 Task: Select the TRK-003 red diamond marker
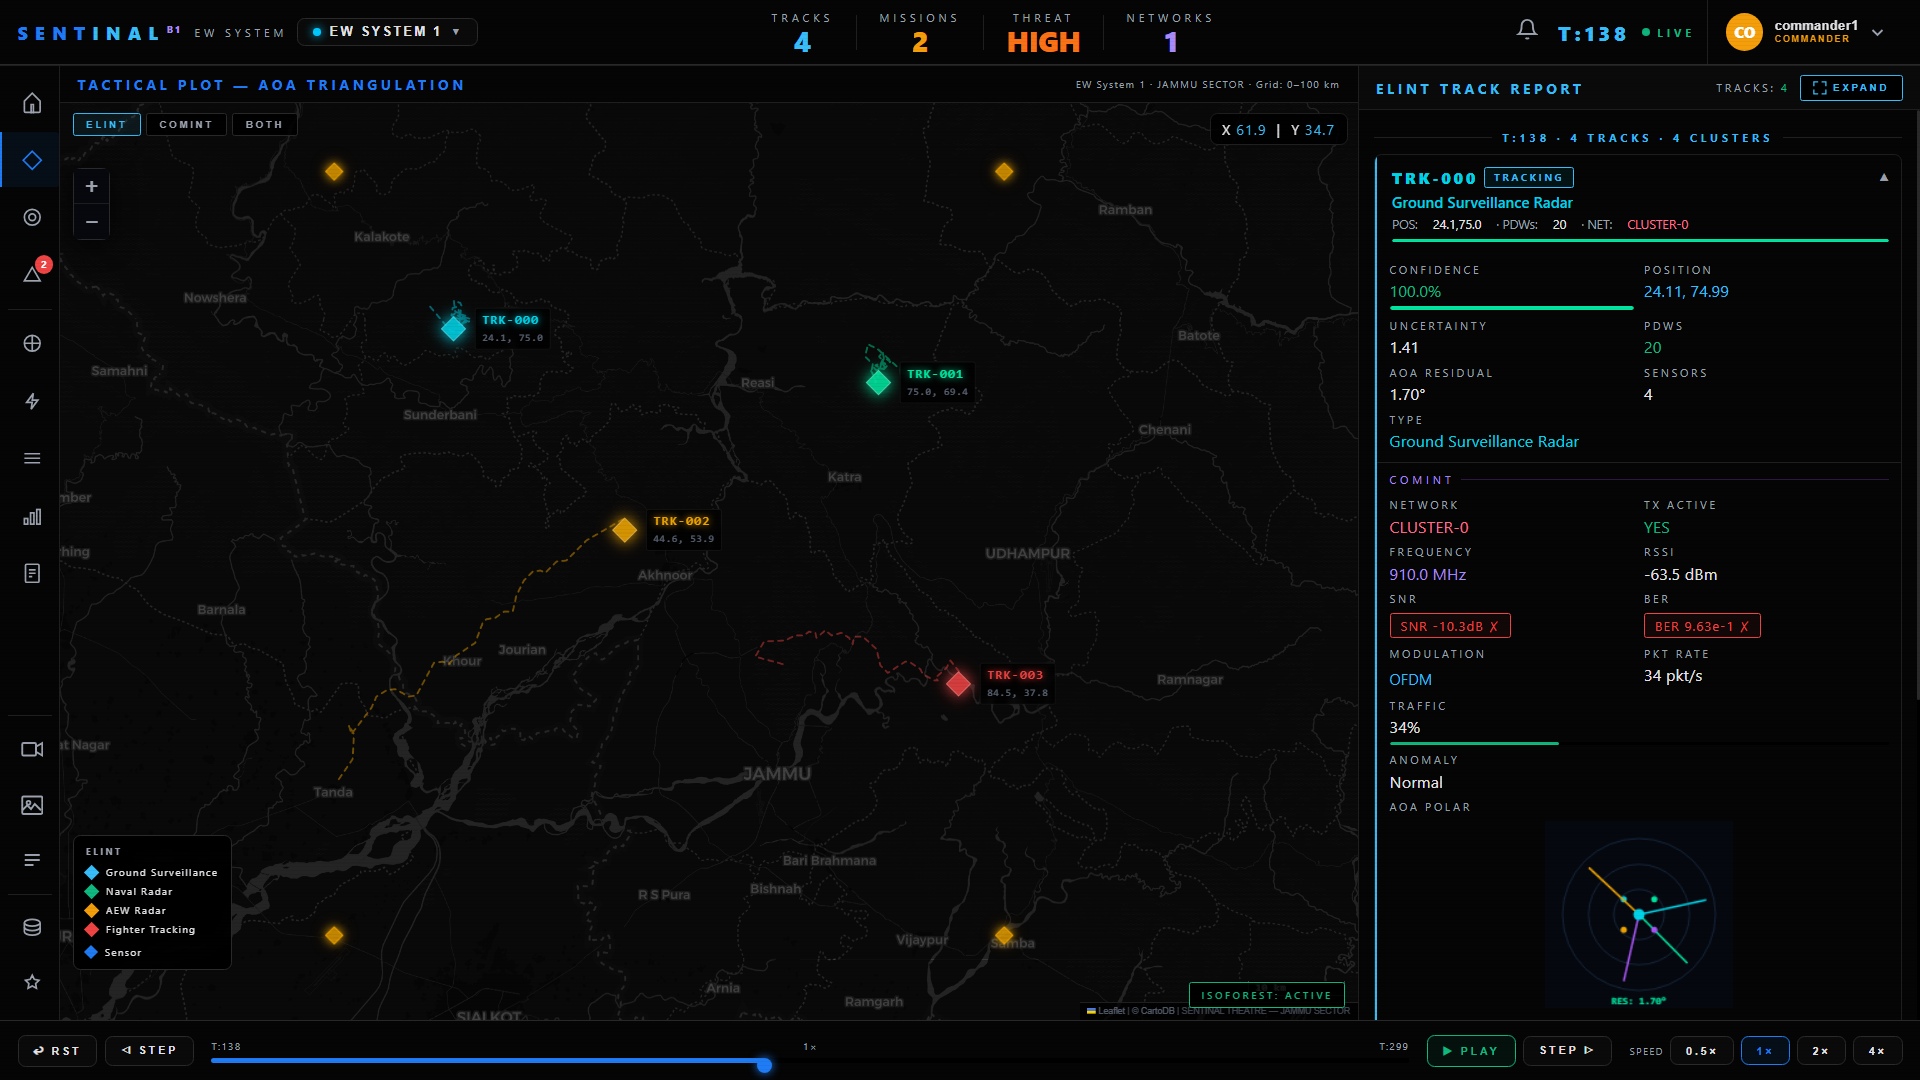(958, 683)
